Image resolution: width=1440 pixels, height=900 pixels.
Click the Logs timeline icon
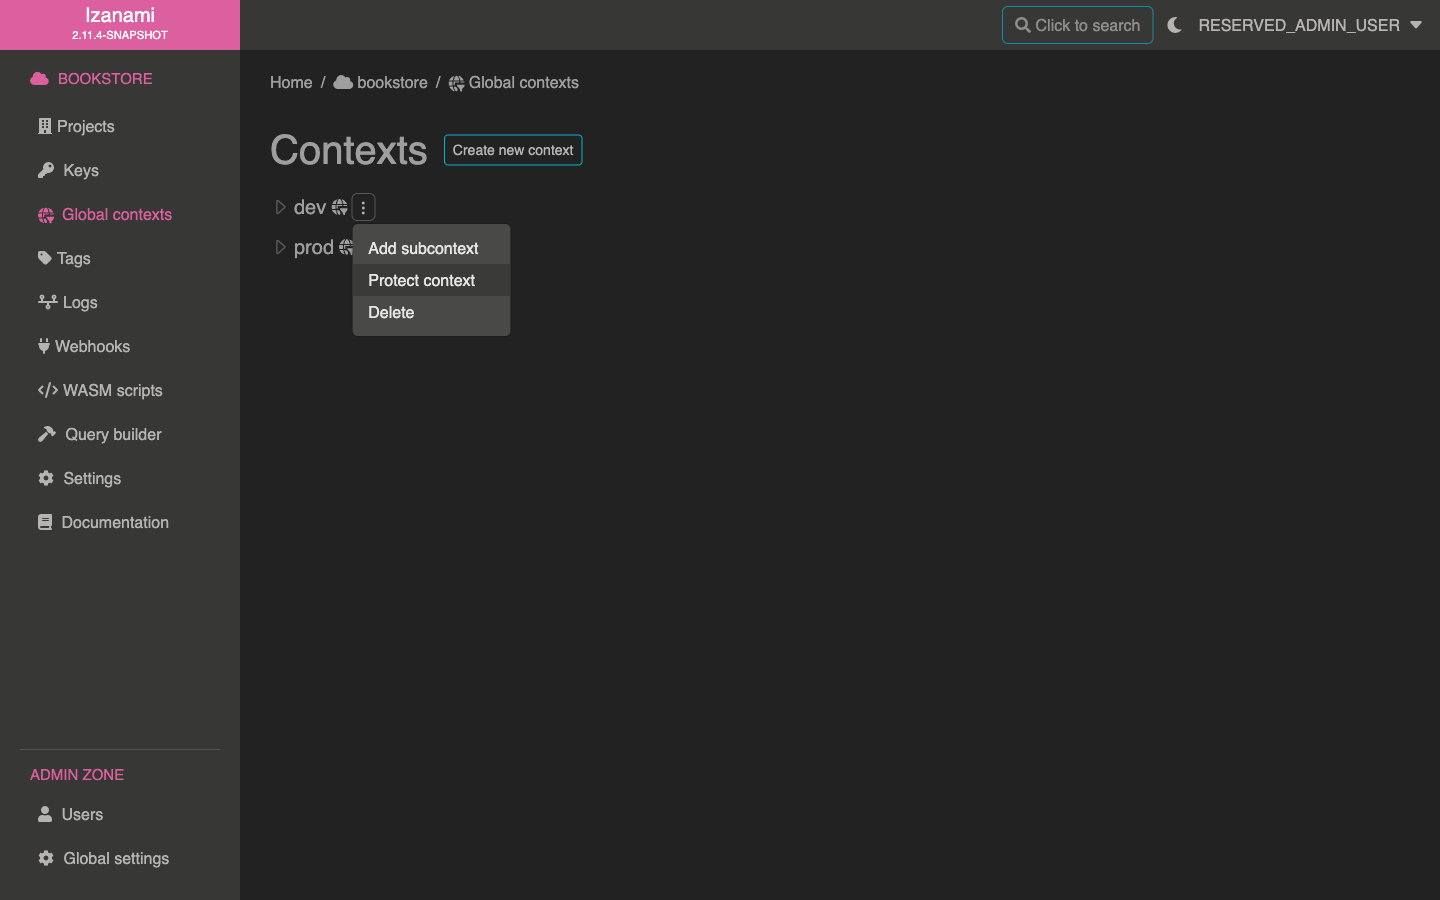tap(47, 302)
